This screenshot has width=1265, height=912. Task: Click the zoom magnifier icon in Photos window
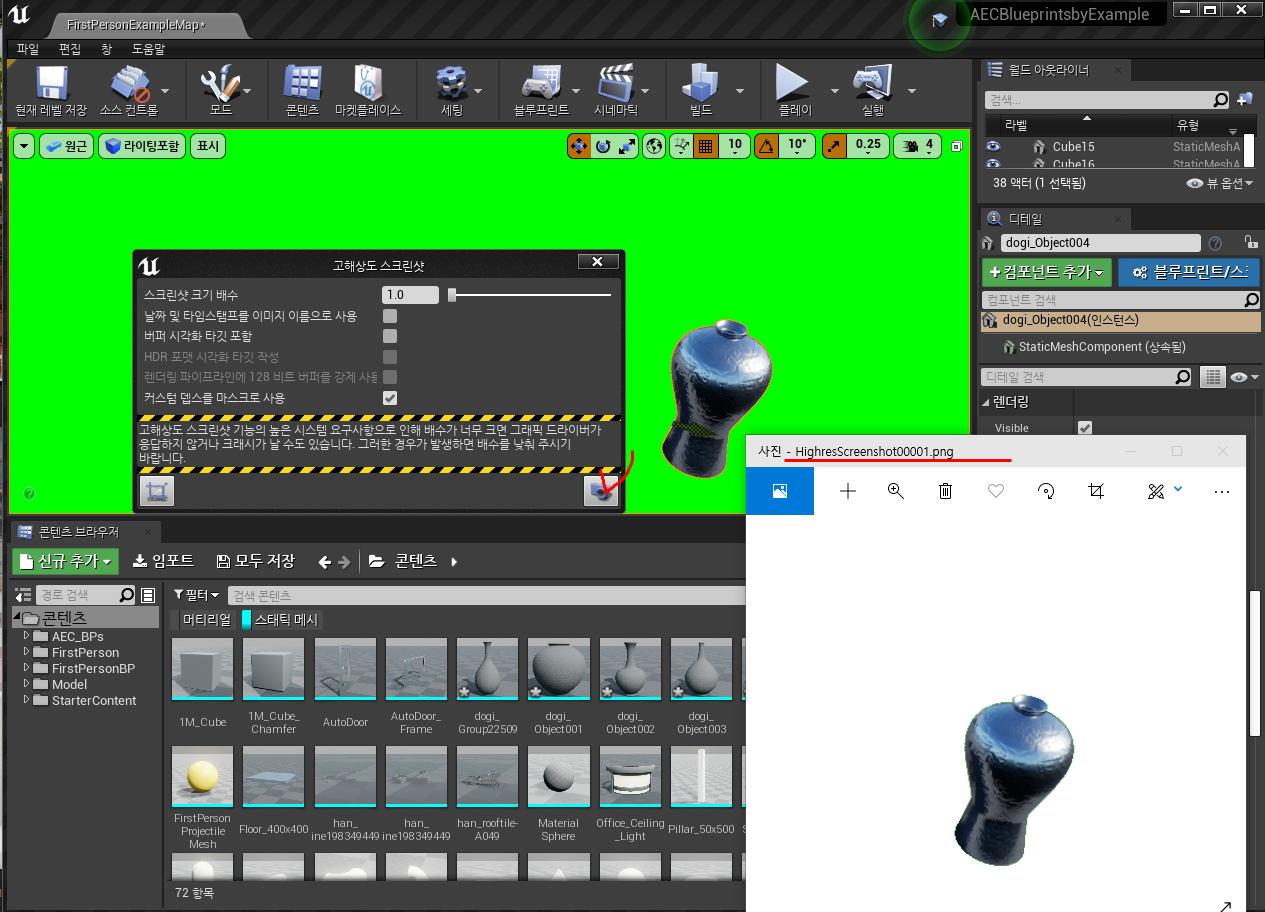click(896, 491)
